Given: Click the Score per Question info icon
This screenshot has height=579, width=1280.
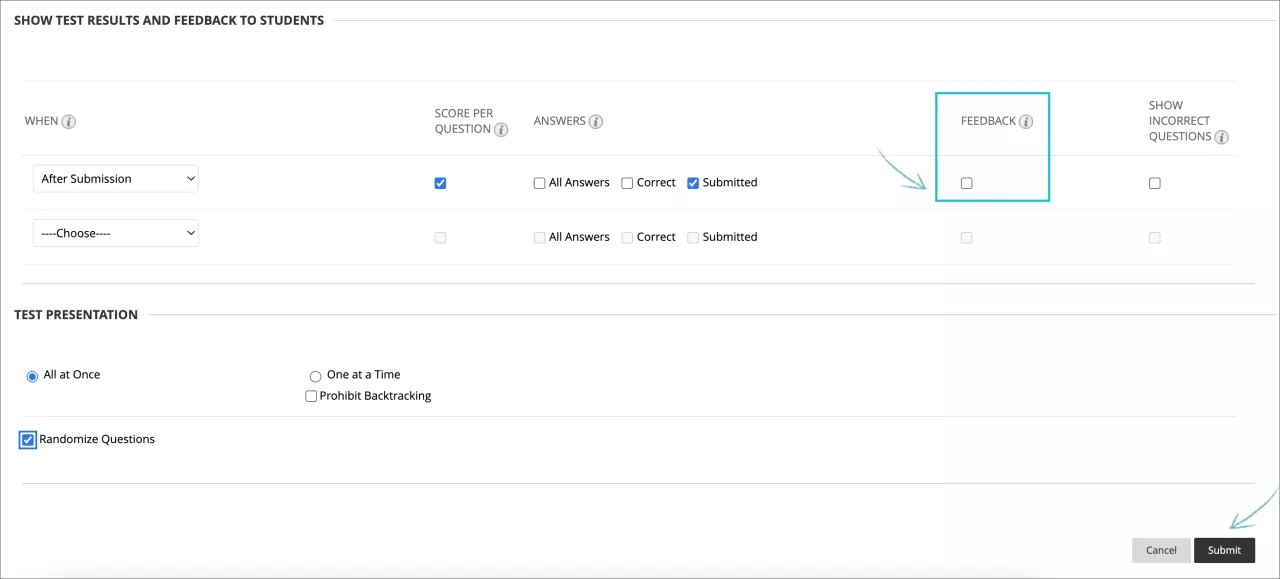Looking at the screenshot, I should point(500,129).
